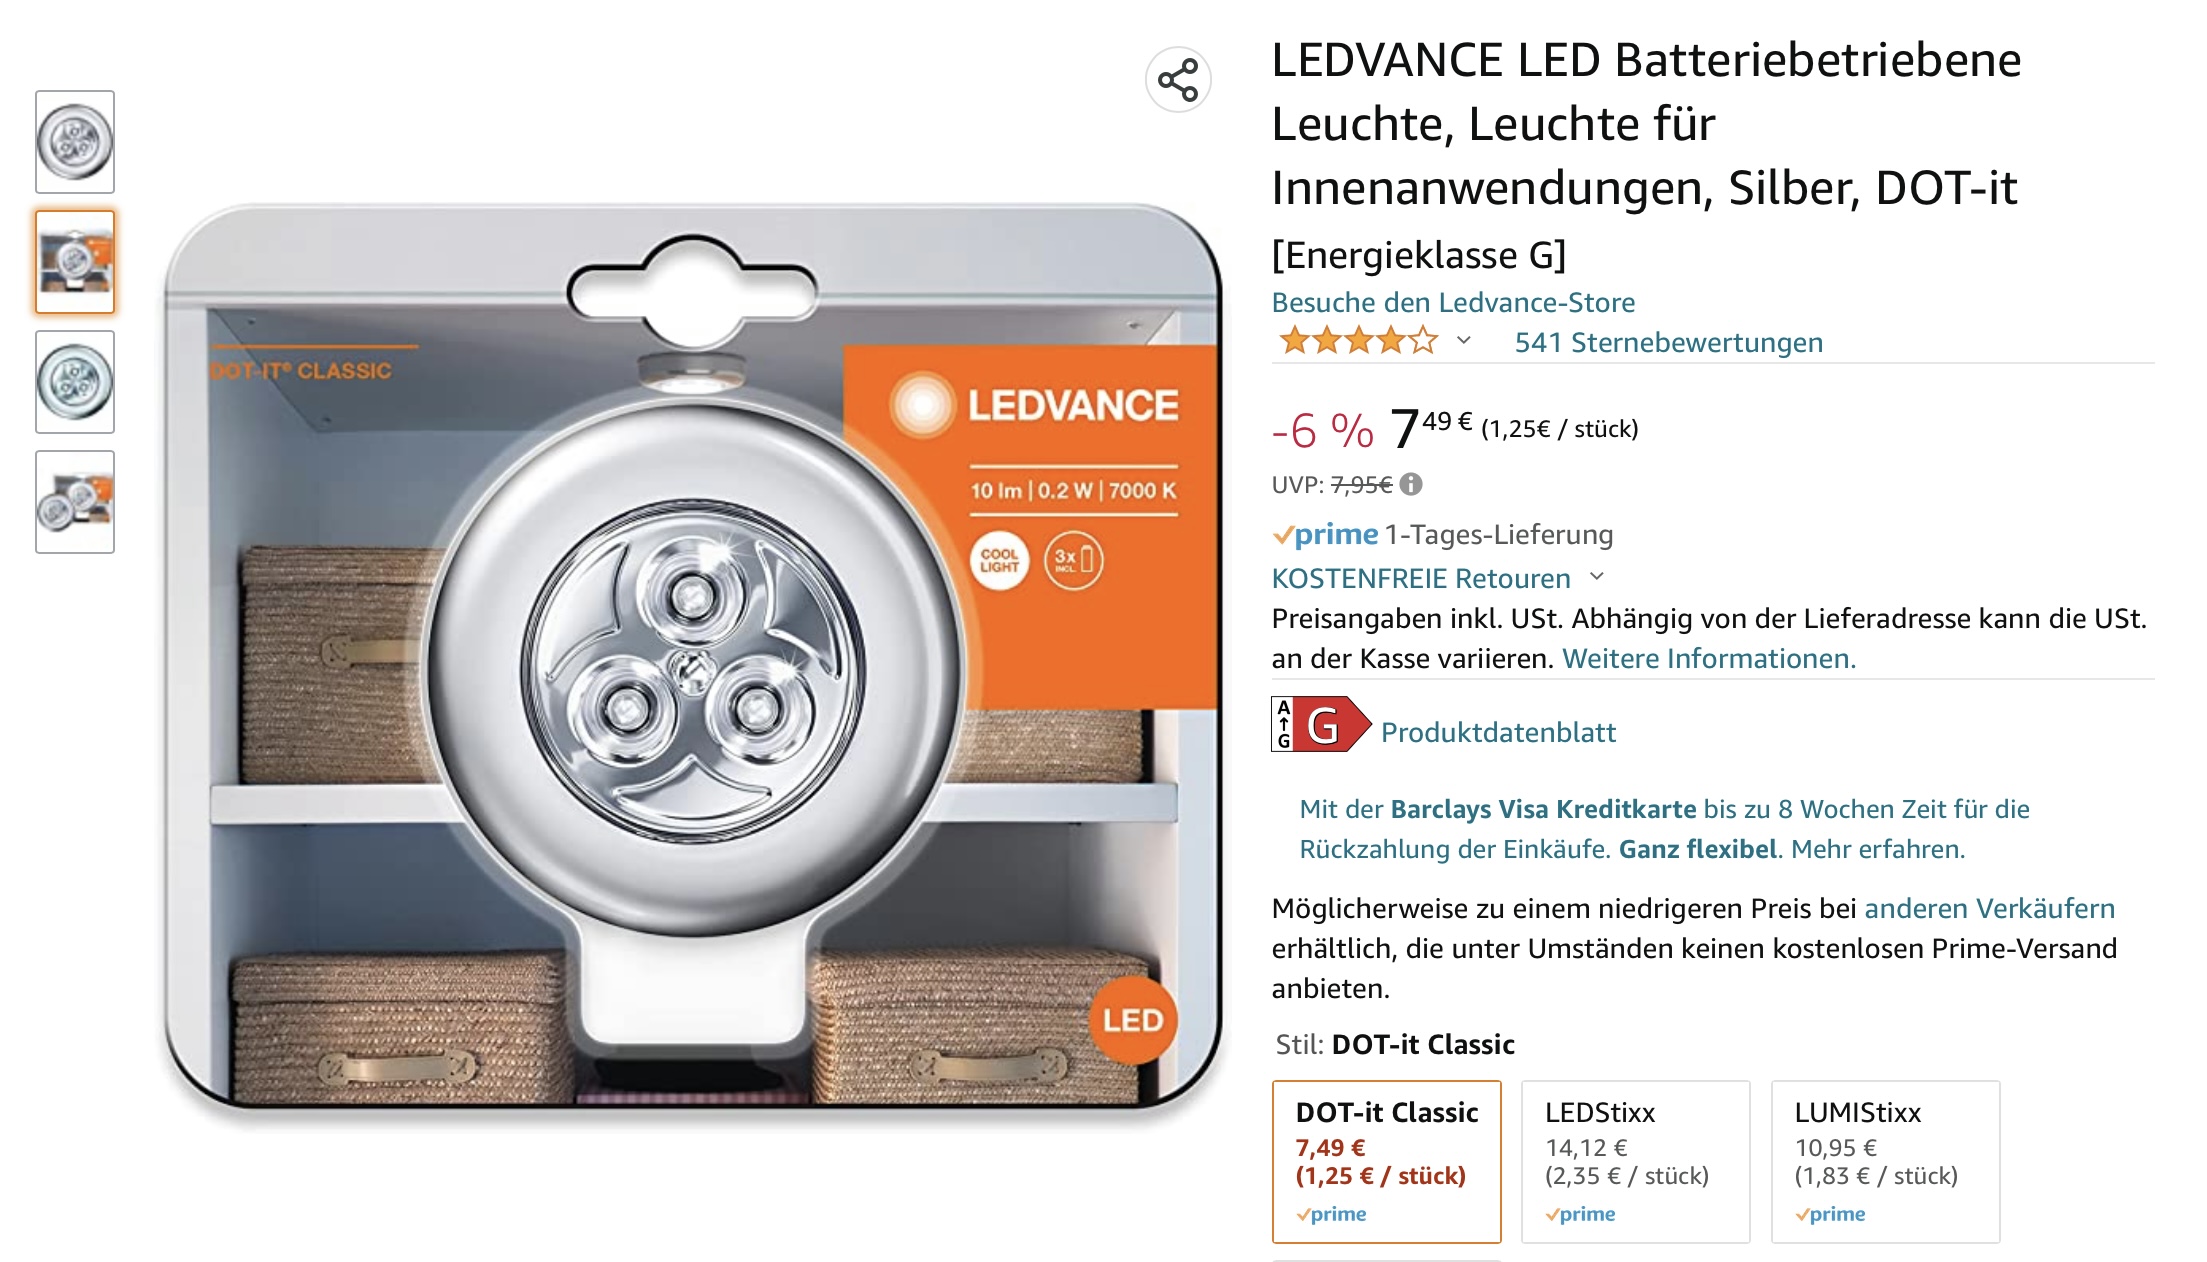This screenshot has width=2207, height=1262.
Task: Select the second packaged product thumbnail
Action: (x=75, y=262)
